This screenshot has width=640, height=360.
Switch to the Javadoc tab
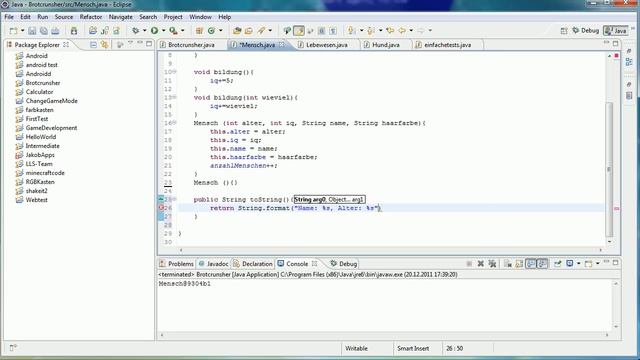pos(213,264)
